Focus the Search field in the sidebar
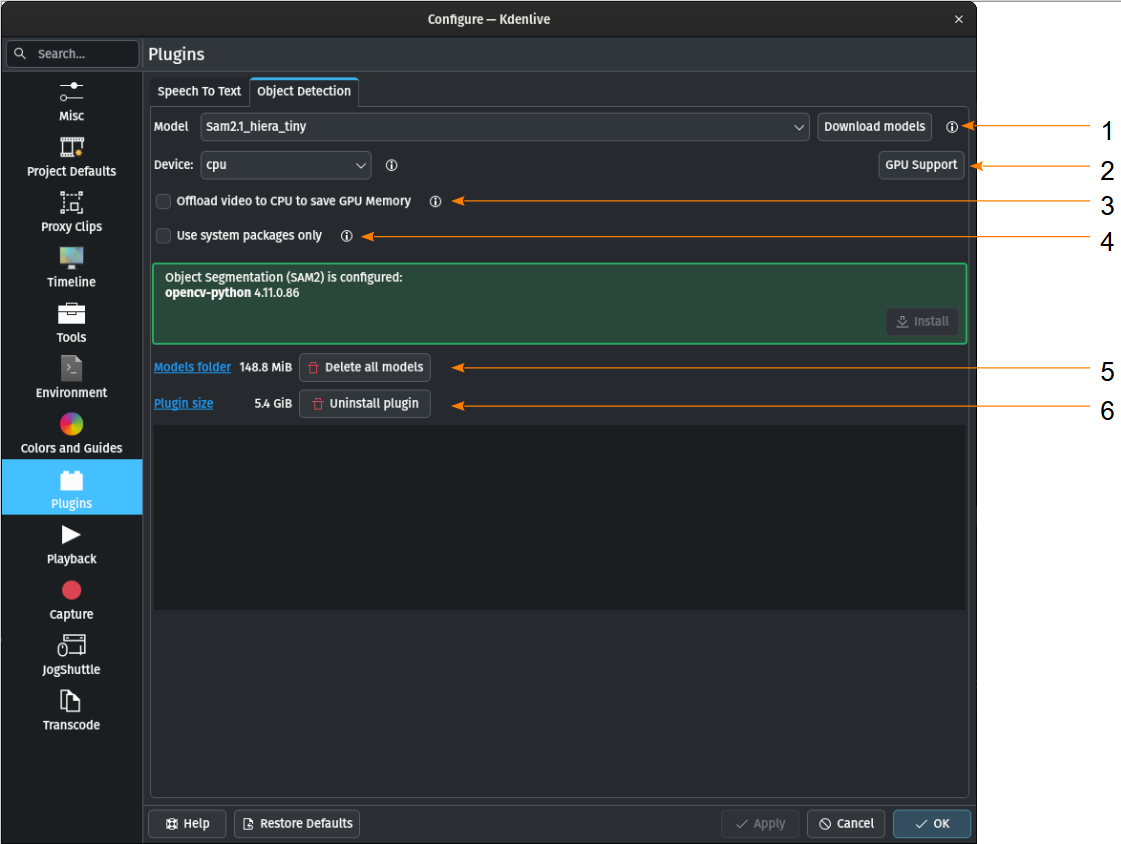Viewport: 1121px width, 844px height. pyautogui.click(x=72, y=54)
